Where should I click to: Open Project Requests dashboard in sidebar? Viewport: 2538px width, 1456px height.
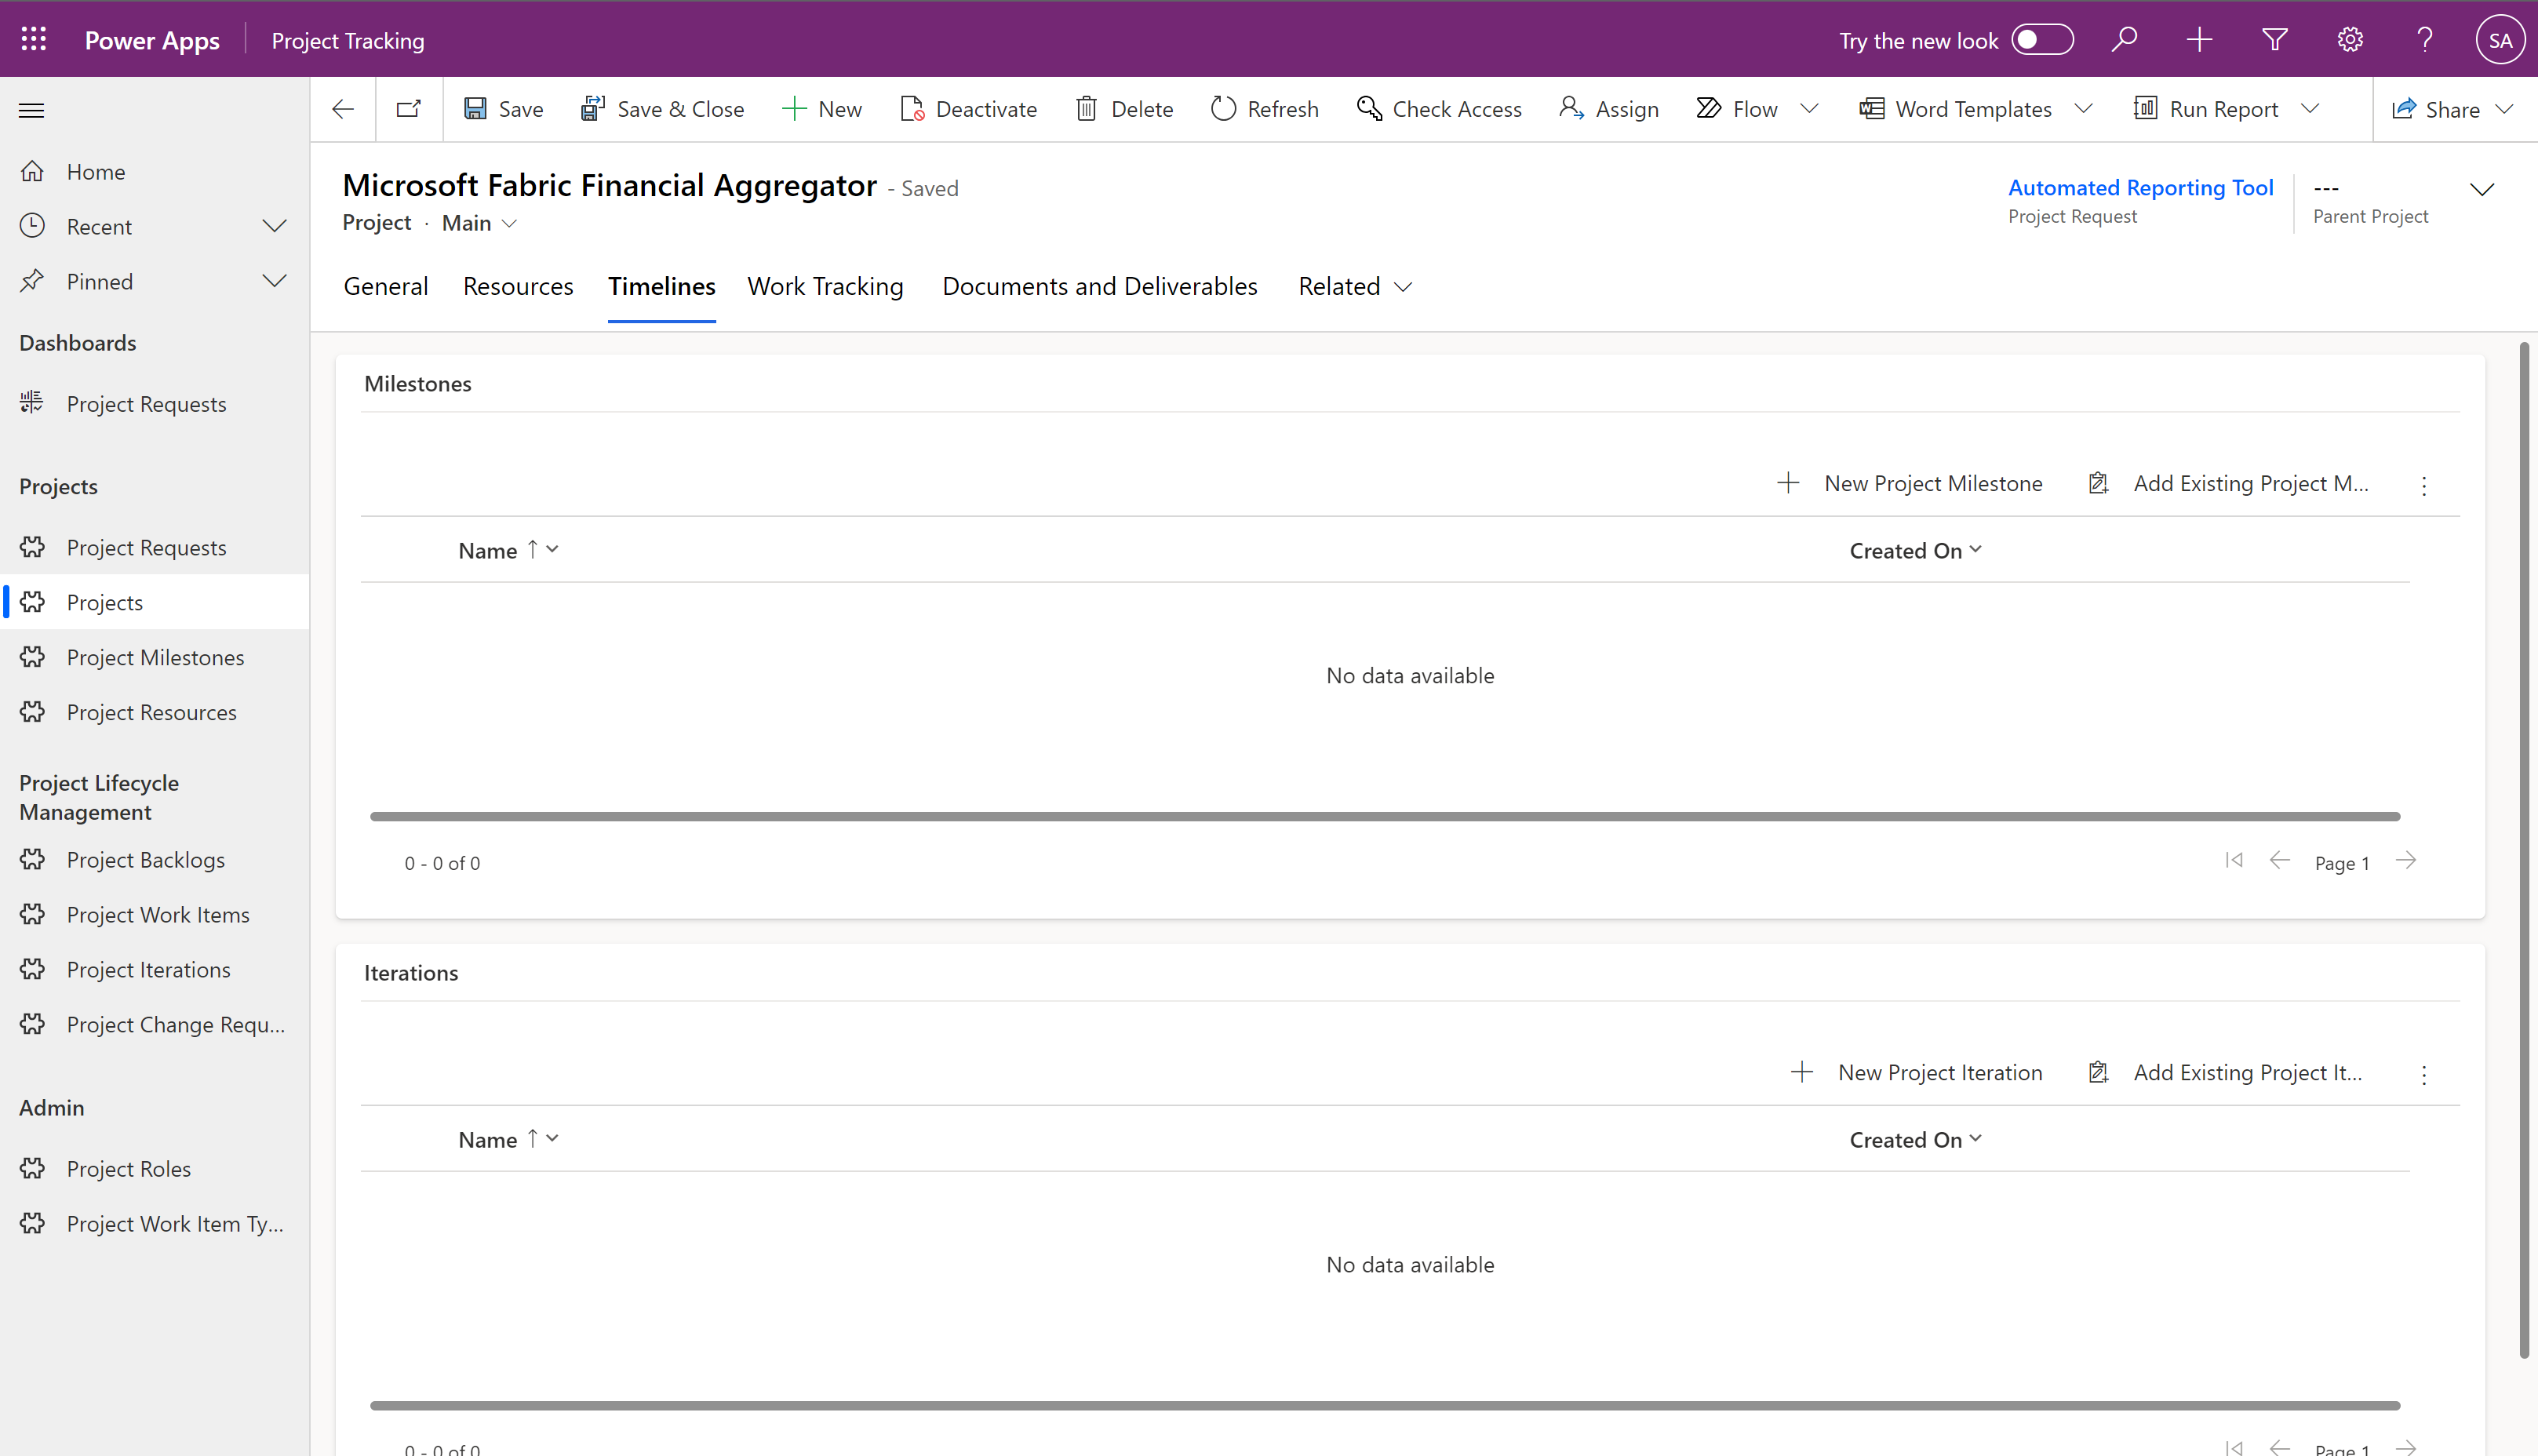point(155,404)
